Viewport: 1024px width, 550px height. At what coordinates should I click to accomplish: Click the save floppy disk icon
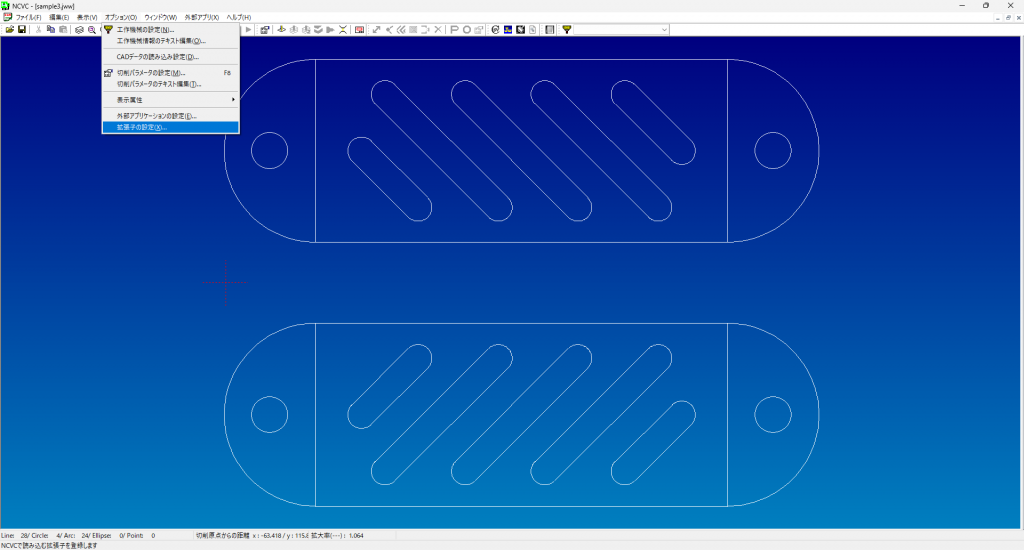22,29
